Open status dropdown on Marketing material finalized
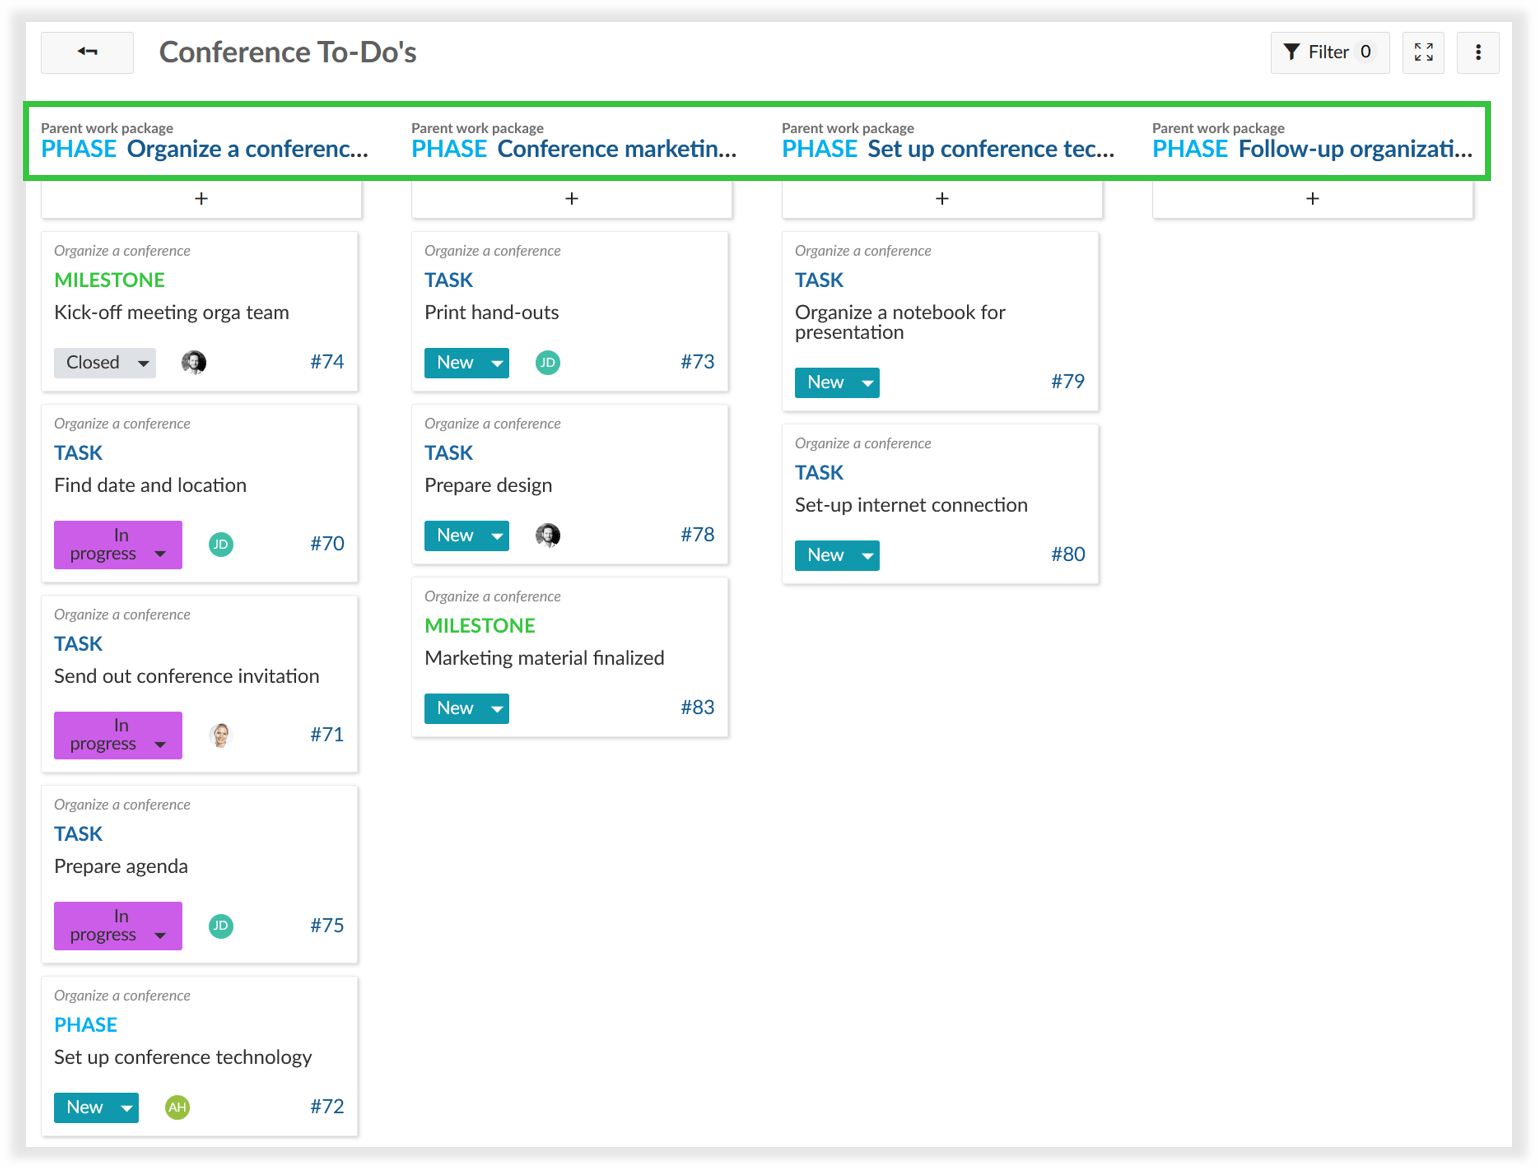Screen dimensions: 1538x1169 [x=466, y=708]
